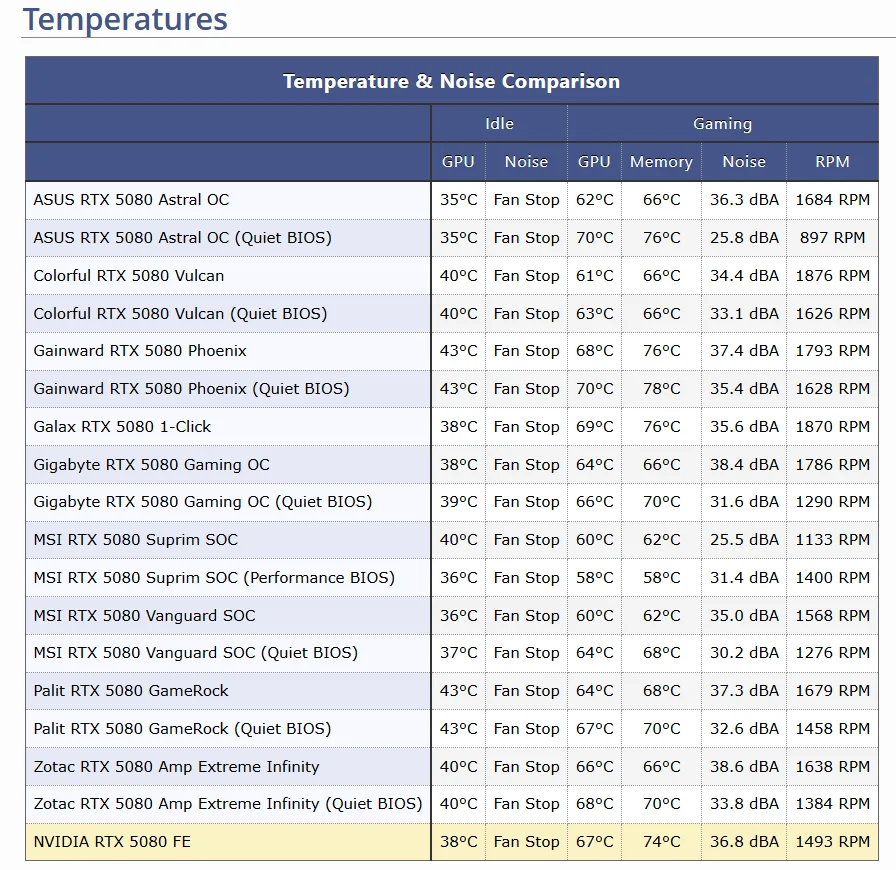This screenshot has width=896, height=870.
Task: Click the Galax RTX 5080 1-Click row name
Action: tap(122, 427)
